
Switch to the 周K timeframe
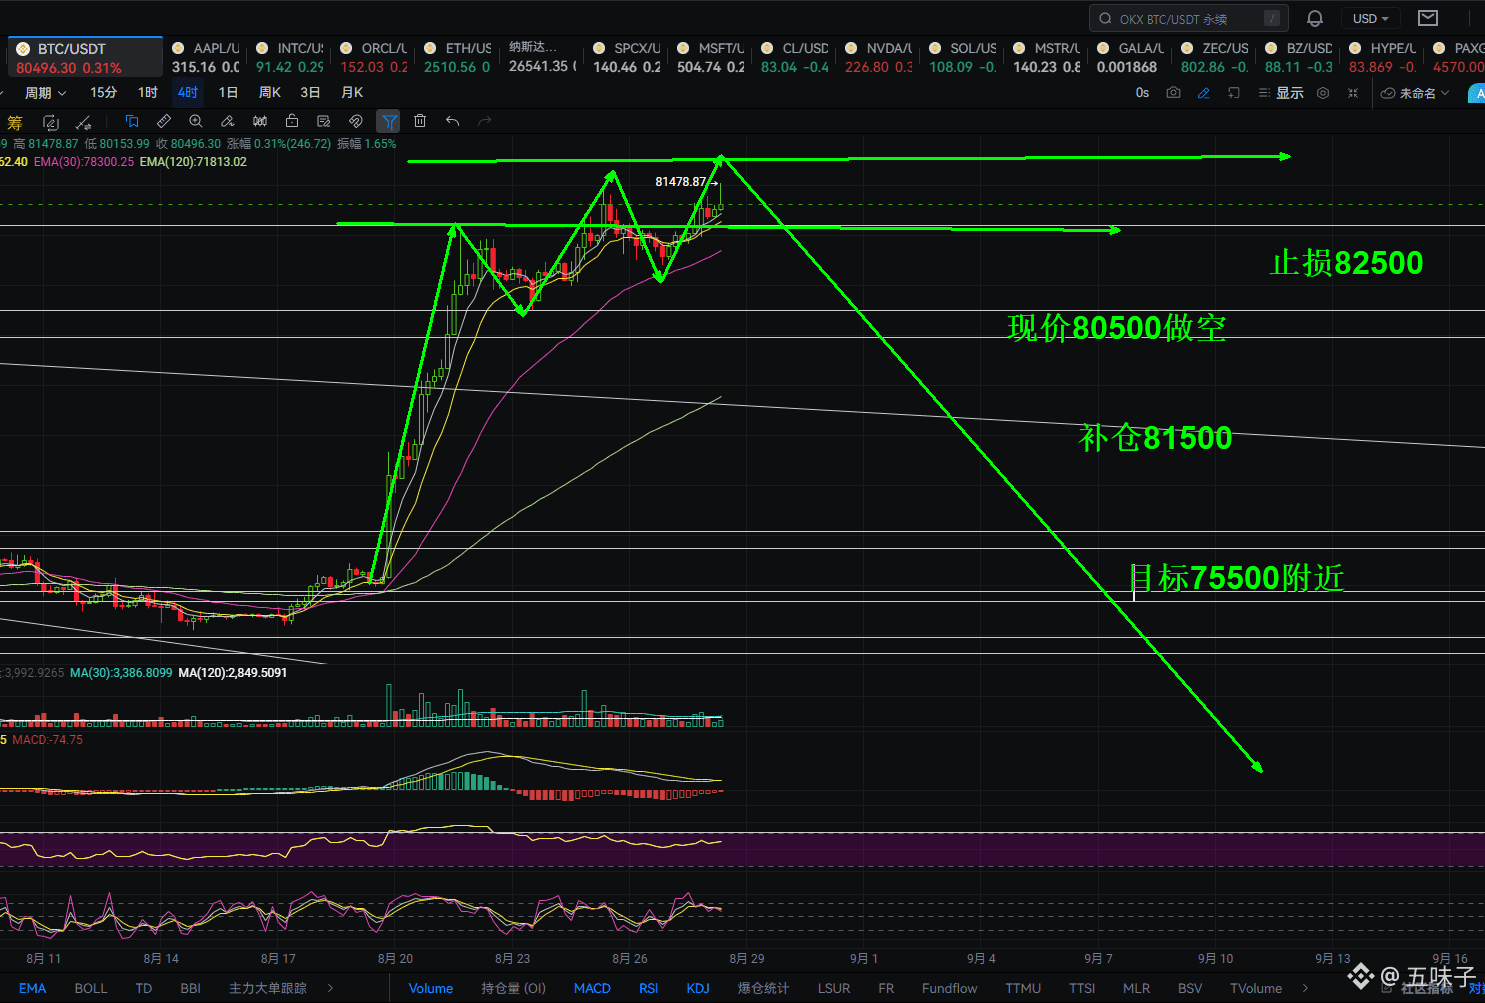[270, 92]
